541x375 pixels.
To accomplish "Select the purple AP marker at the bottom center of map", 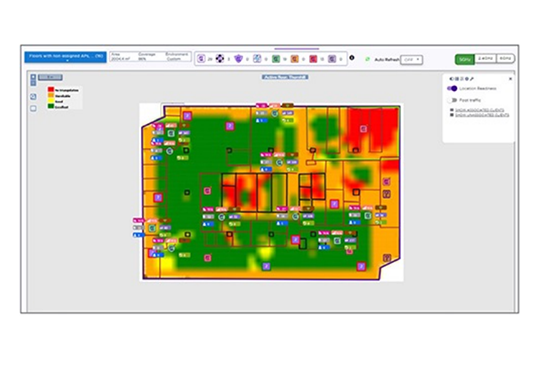I will point(266,266).
